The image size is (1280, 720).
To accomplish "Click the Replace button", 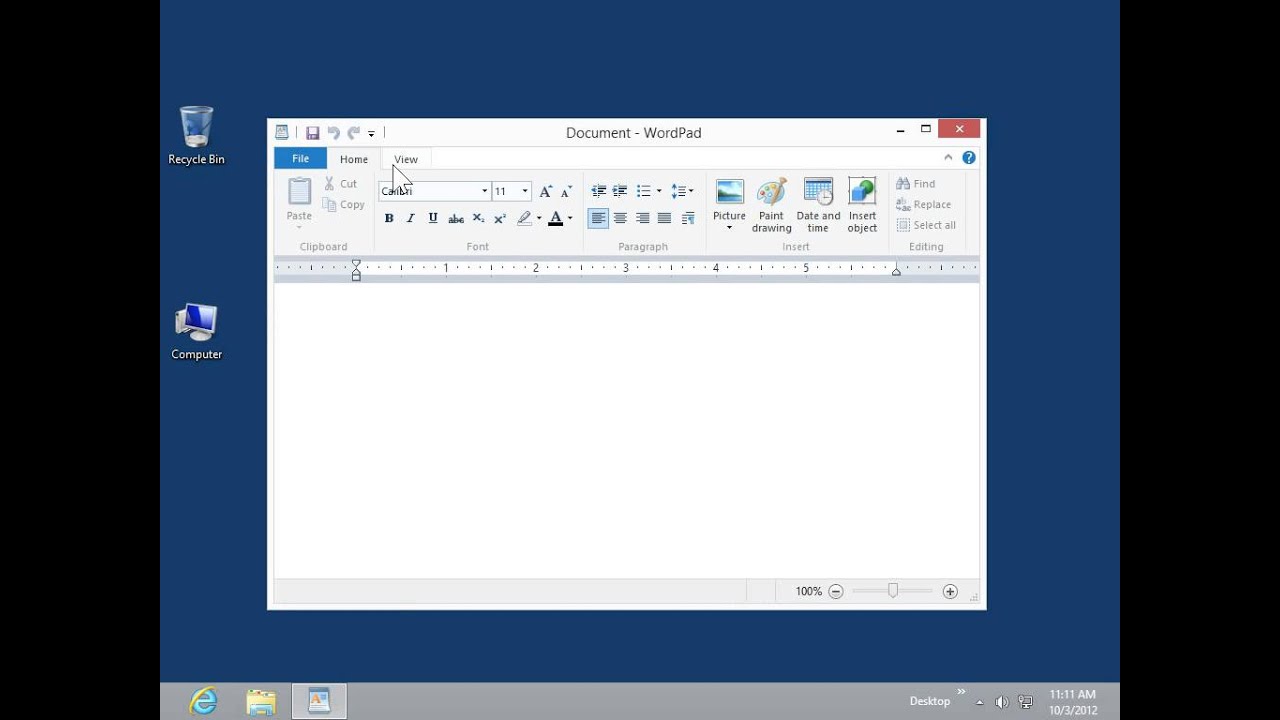I will 923,204.
